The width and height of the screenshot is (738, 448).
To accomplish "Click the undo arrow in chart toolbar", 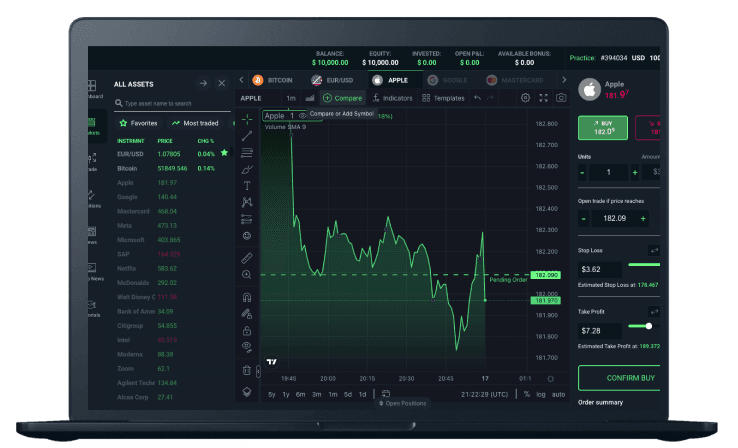I will [x=477, y=98].
